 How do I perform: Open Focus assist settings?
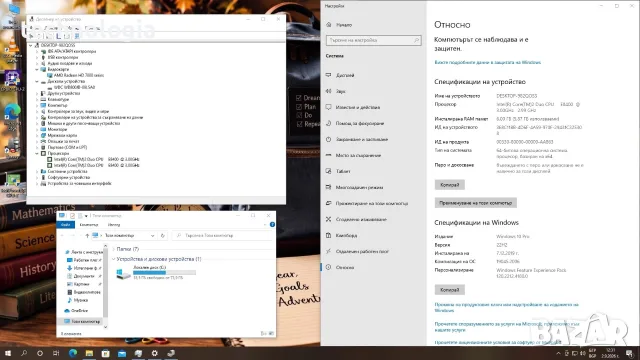359,123
